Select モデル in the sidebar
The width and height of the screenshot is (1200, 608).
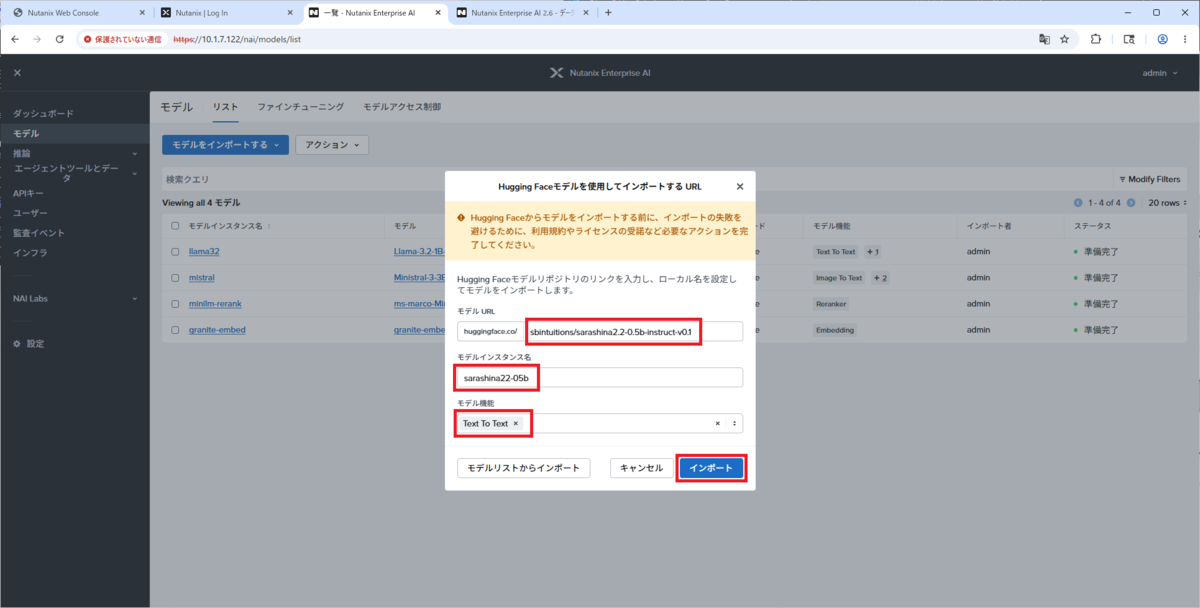(27, 134)
